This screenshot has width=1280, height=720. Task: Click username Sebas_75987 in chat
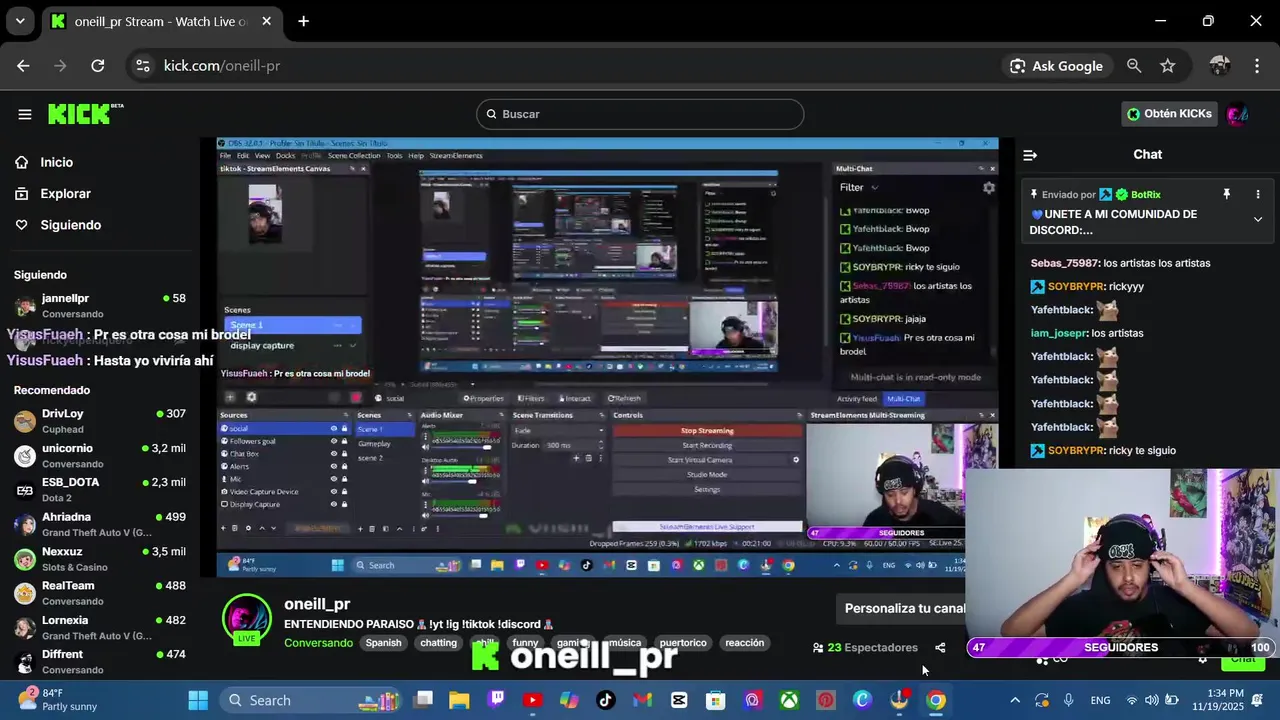click(x=1064, y=263)
